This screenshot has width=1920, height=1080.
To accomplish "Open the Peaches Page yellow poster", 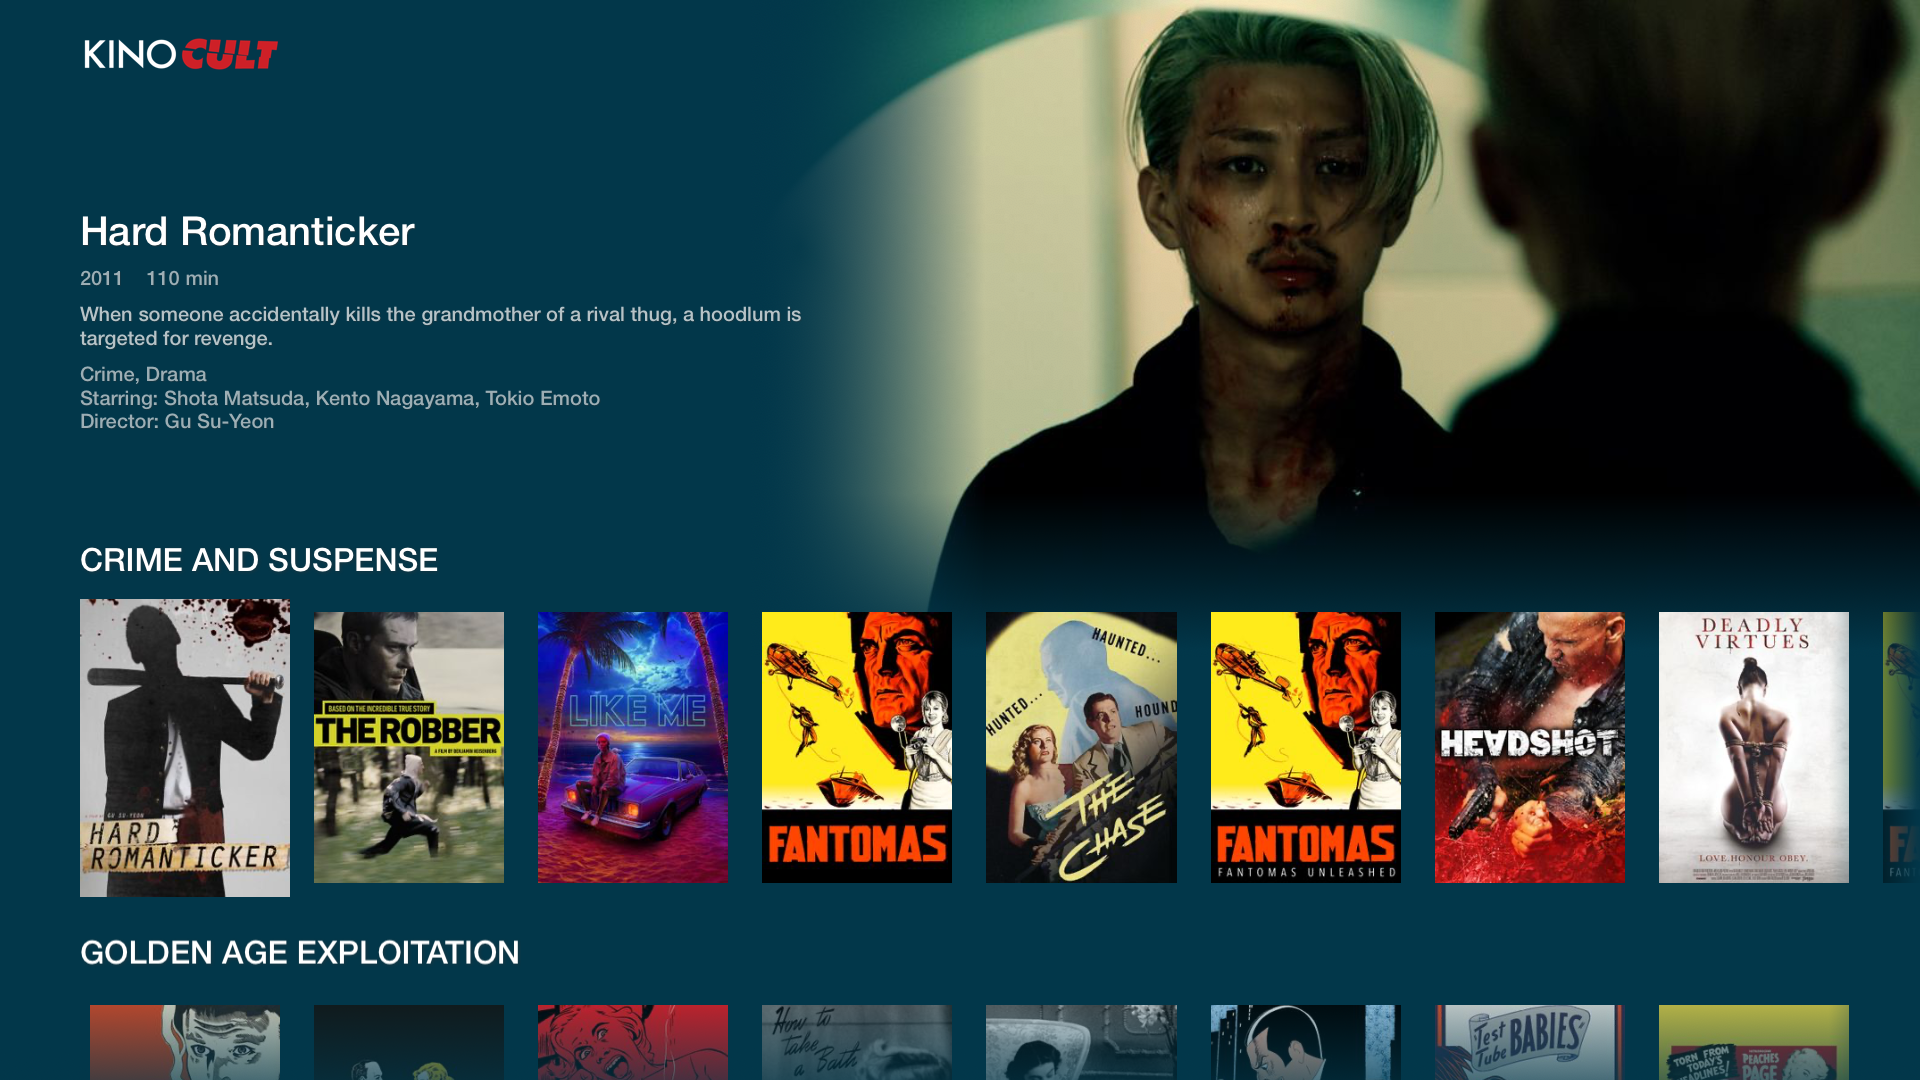I will pyautogui.click(x=1753, y=1042).
